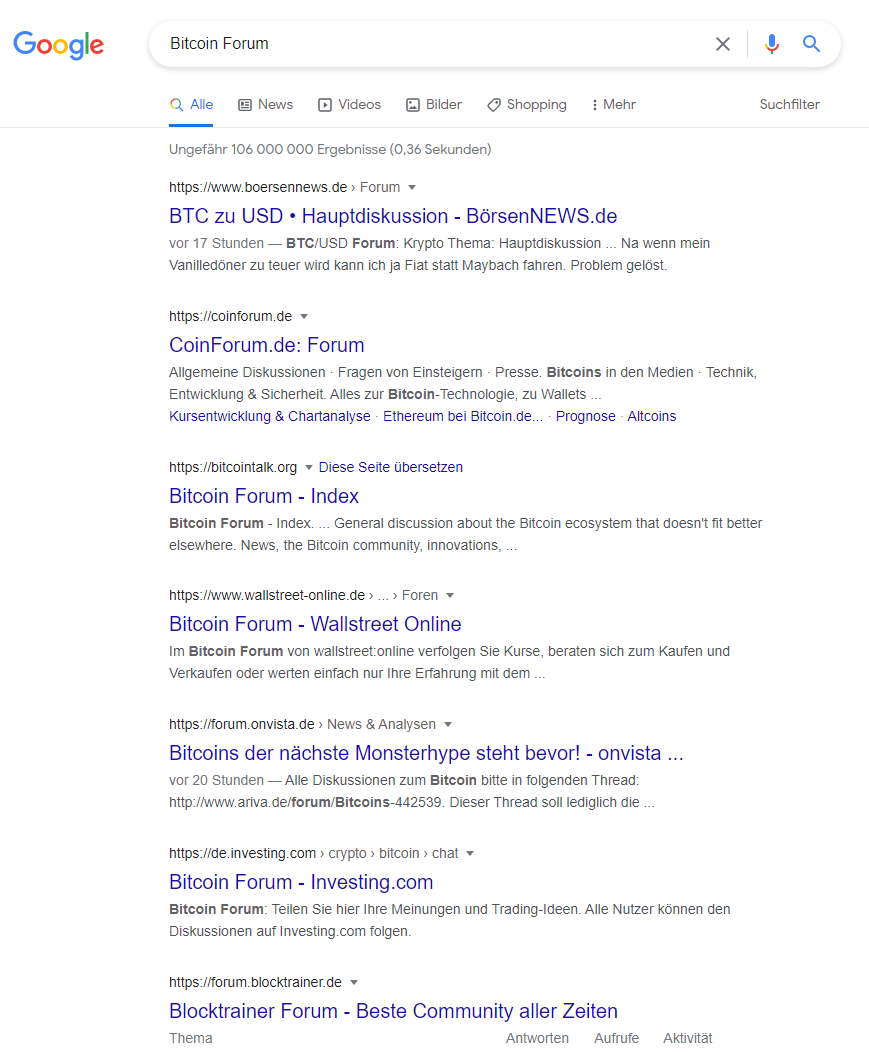This screenshot has width=869, height=1052.
Task: Click the Aktivität column header
Action: [x=688, y=1038]
